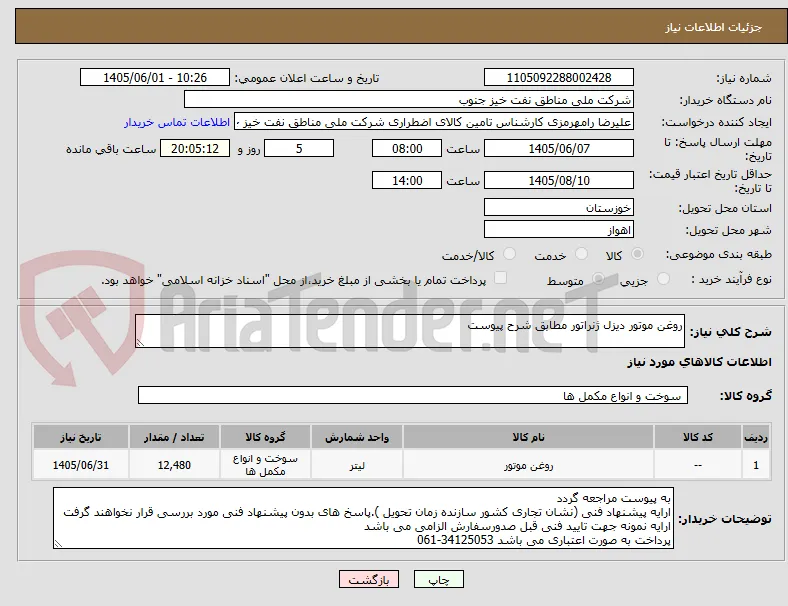The width and height of the screenshot is (788, 606).
Task: Click the واحد شمارش column header
Action: [x=357, y=437]
